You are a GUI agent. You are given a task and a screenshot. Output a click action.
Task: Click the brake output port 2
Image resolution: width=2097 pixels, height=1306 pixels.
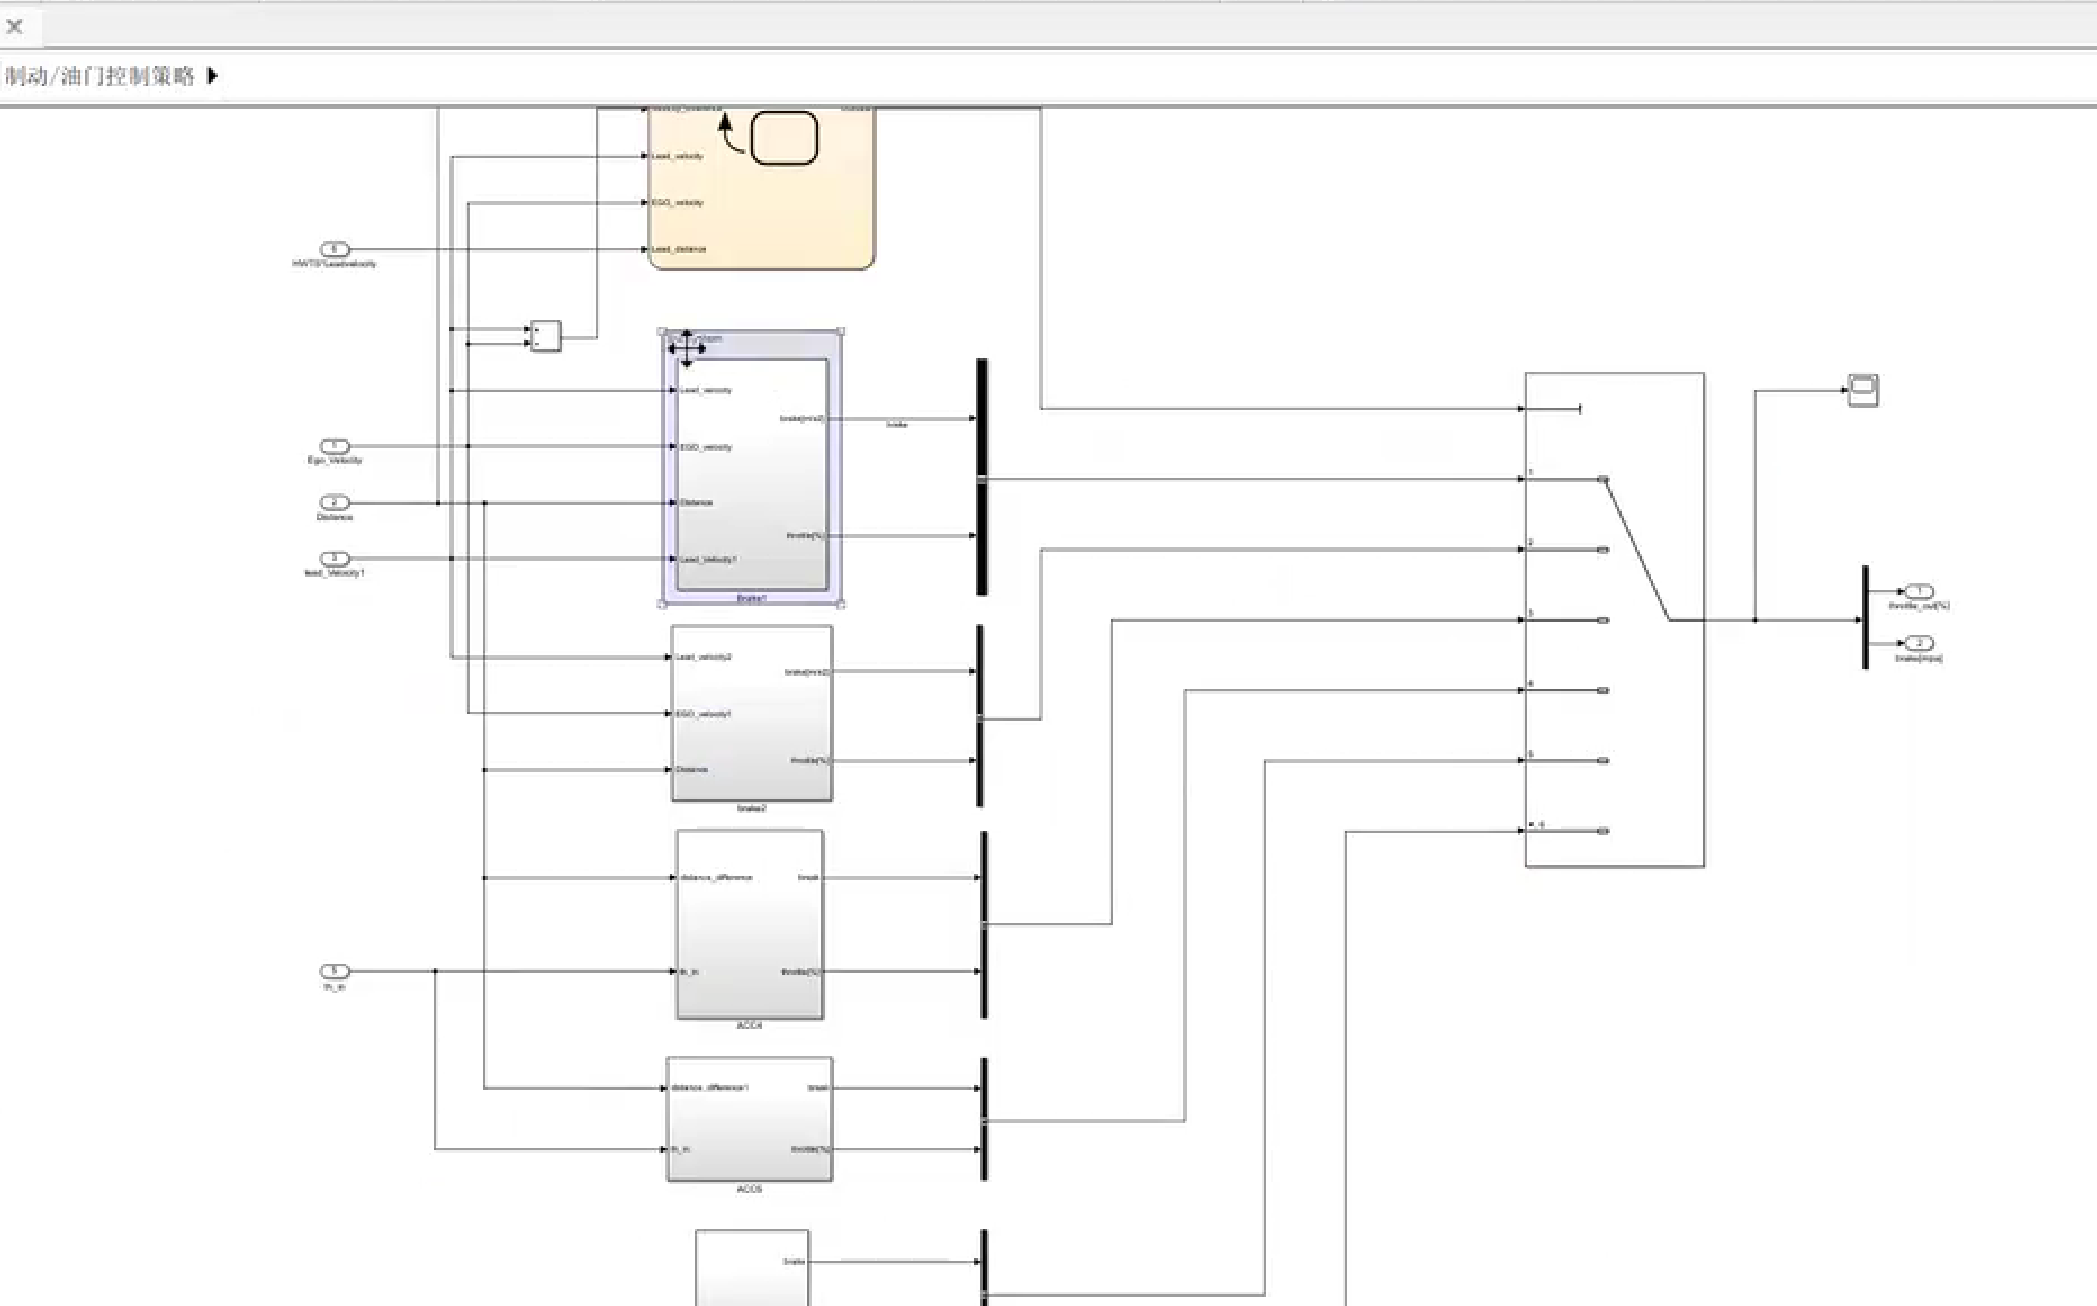tap(1918, 643)
